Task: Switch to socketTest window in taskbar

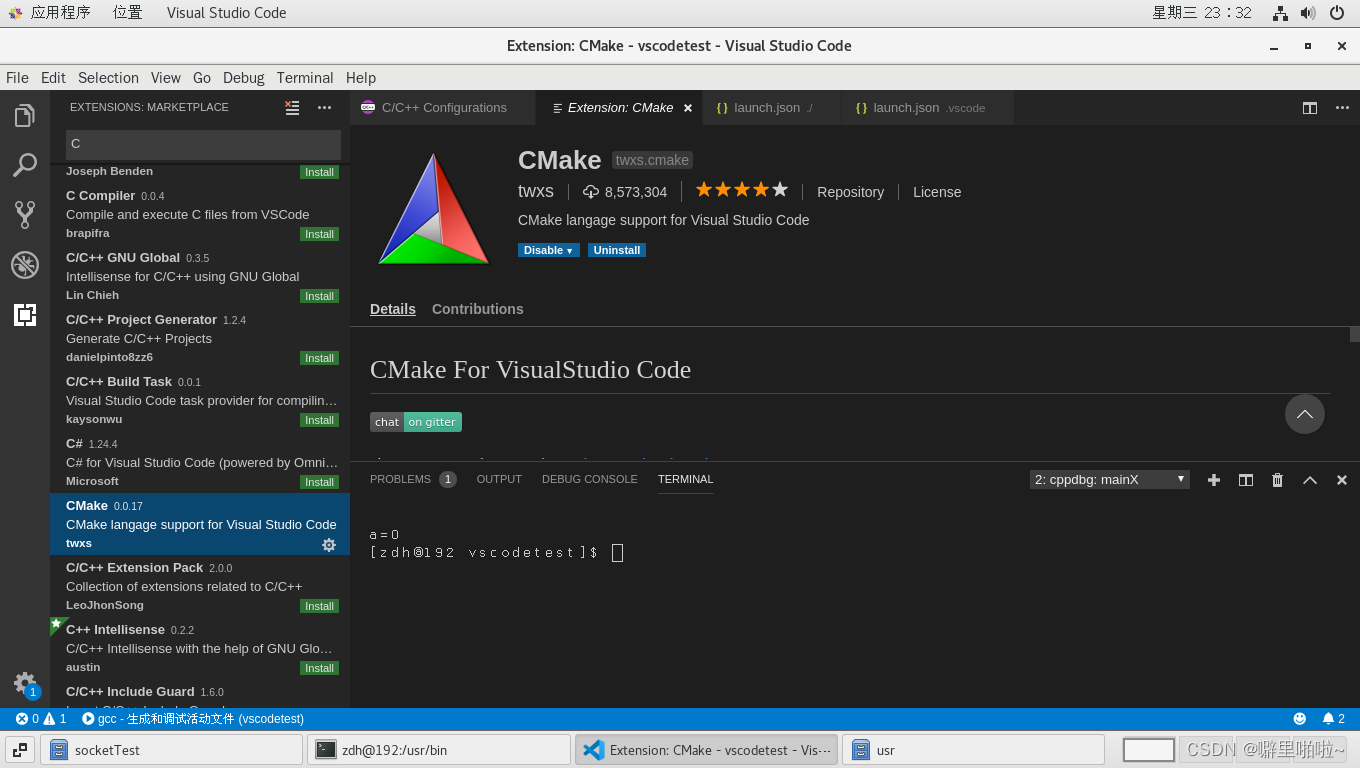Action: click(x=171, y=750)
